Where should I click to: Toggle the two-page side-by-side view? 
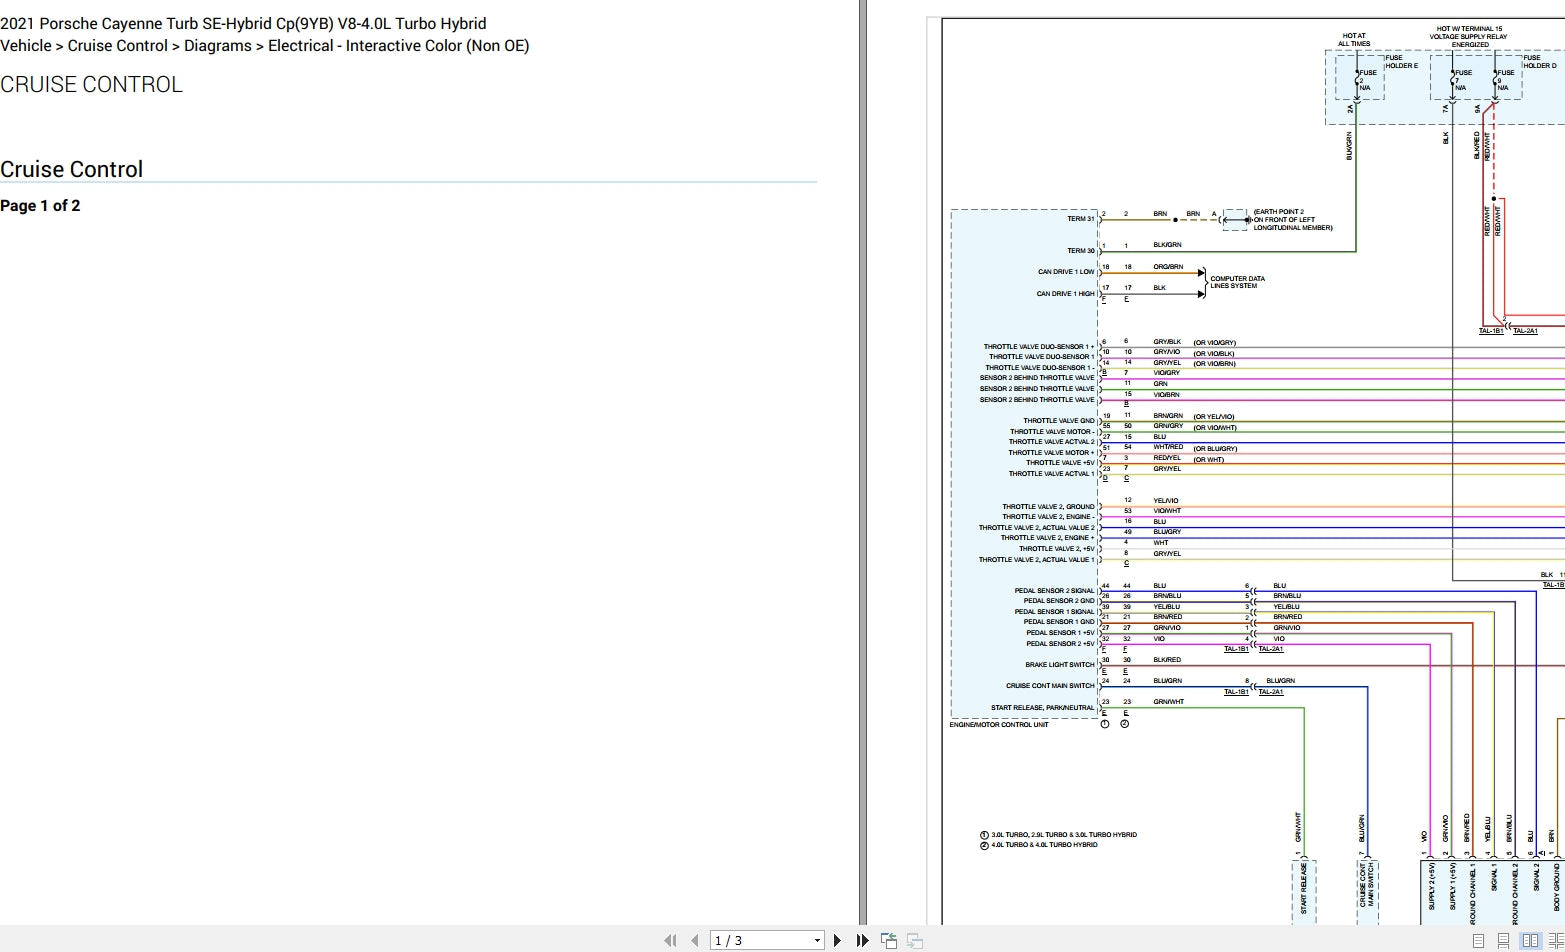coord(1530,940)
